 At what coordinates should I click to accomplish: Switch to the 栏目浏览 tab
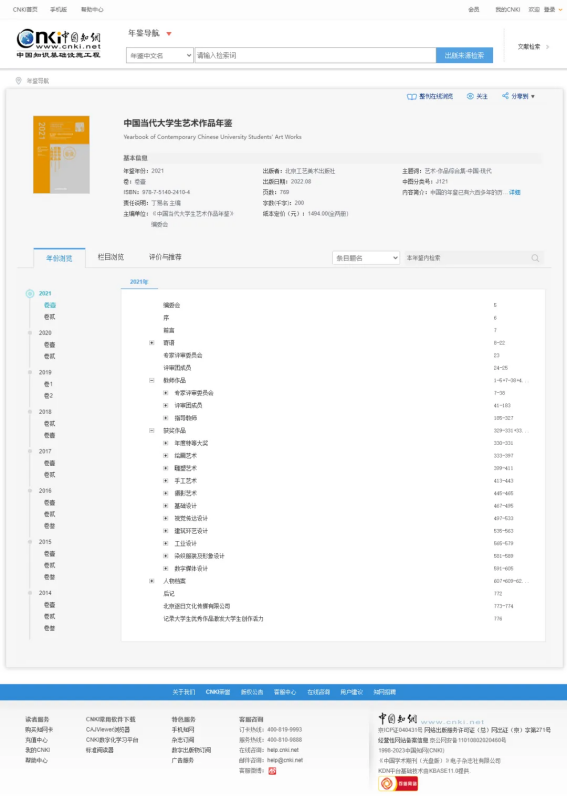[x=111, y=257]
